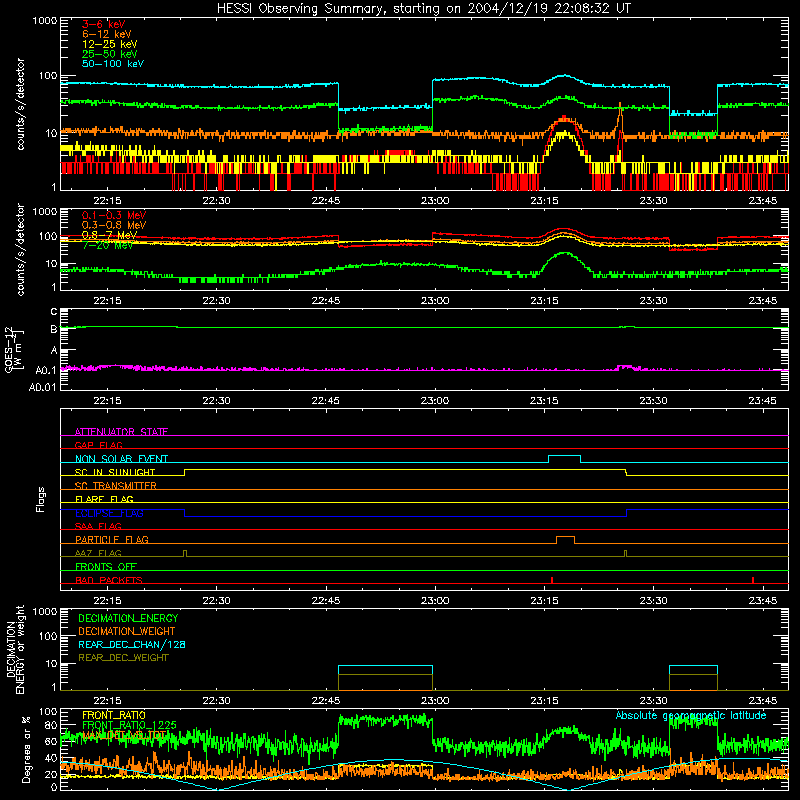This screenshot has width=800, height=800.
Task: Click the ECLIPSE_FLAG rising step near 23:26
Action: 627,513
